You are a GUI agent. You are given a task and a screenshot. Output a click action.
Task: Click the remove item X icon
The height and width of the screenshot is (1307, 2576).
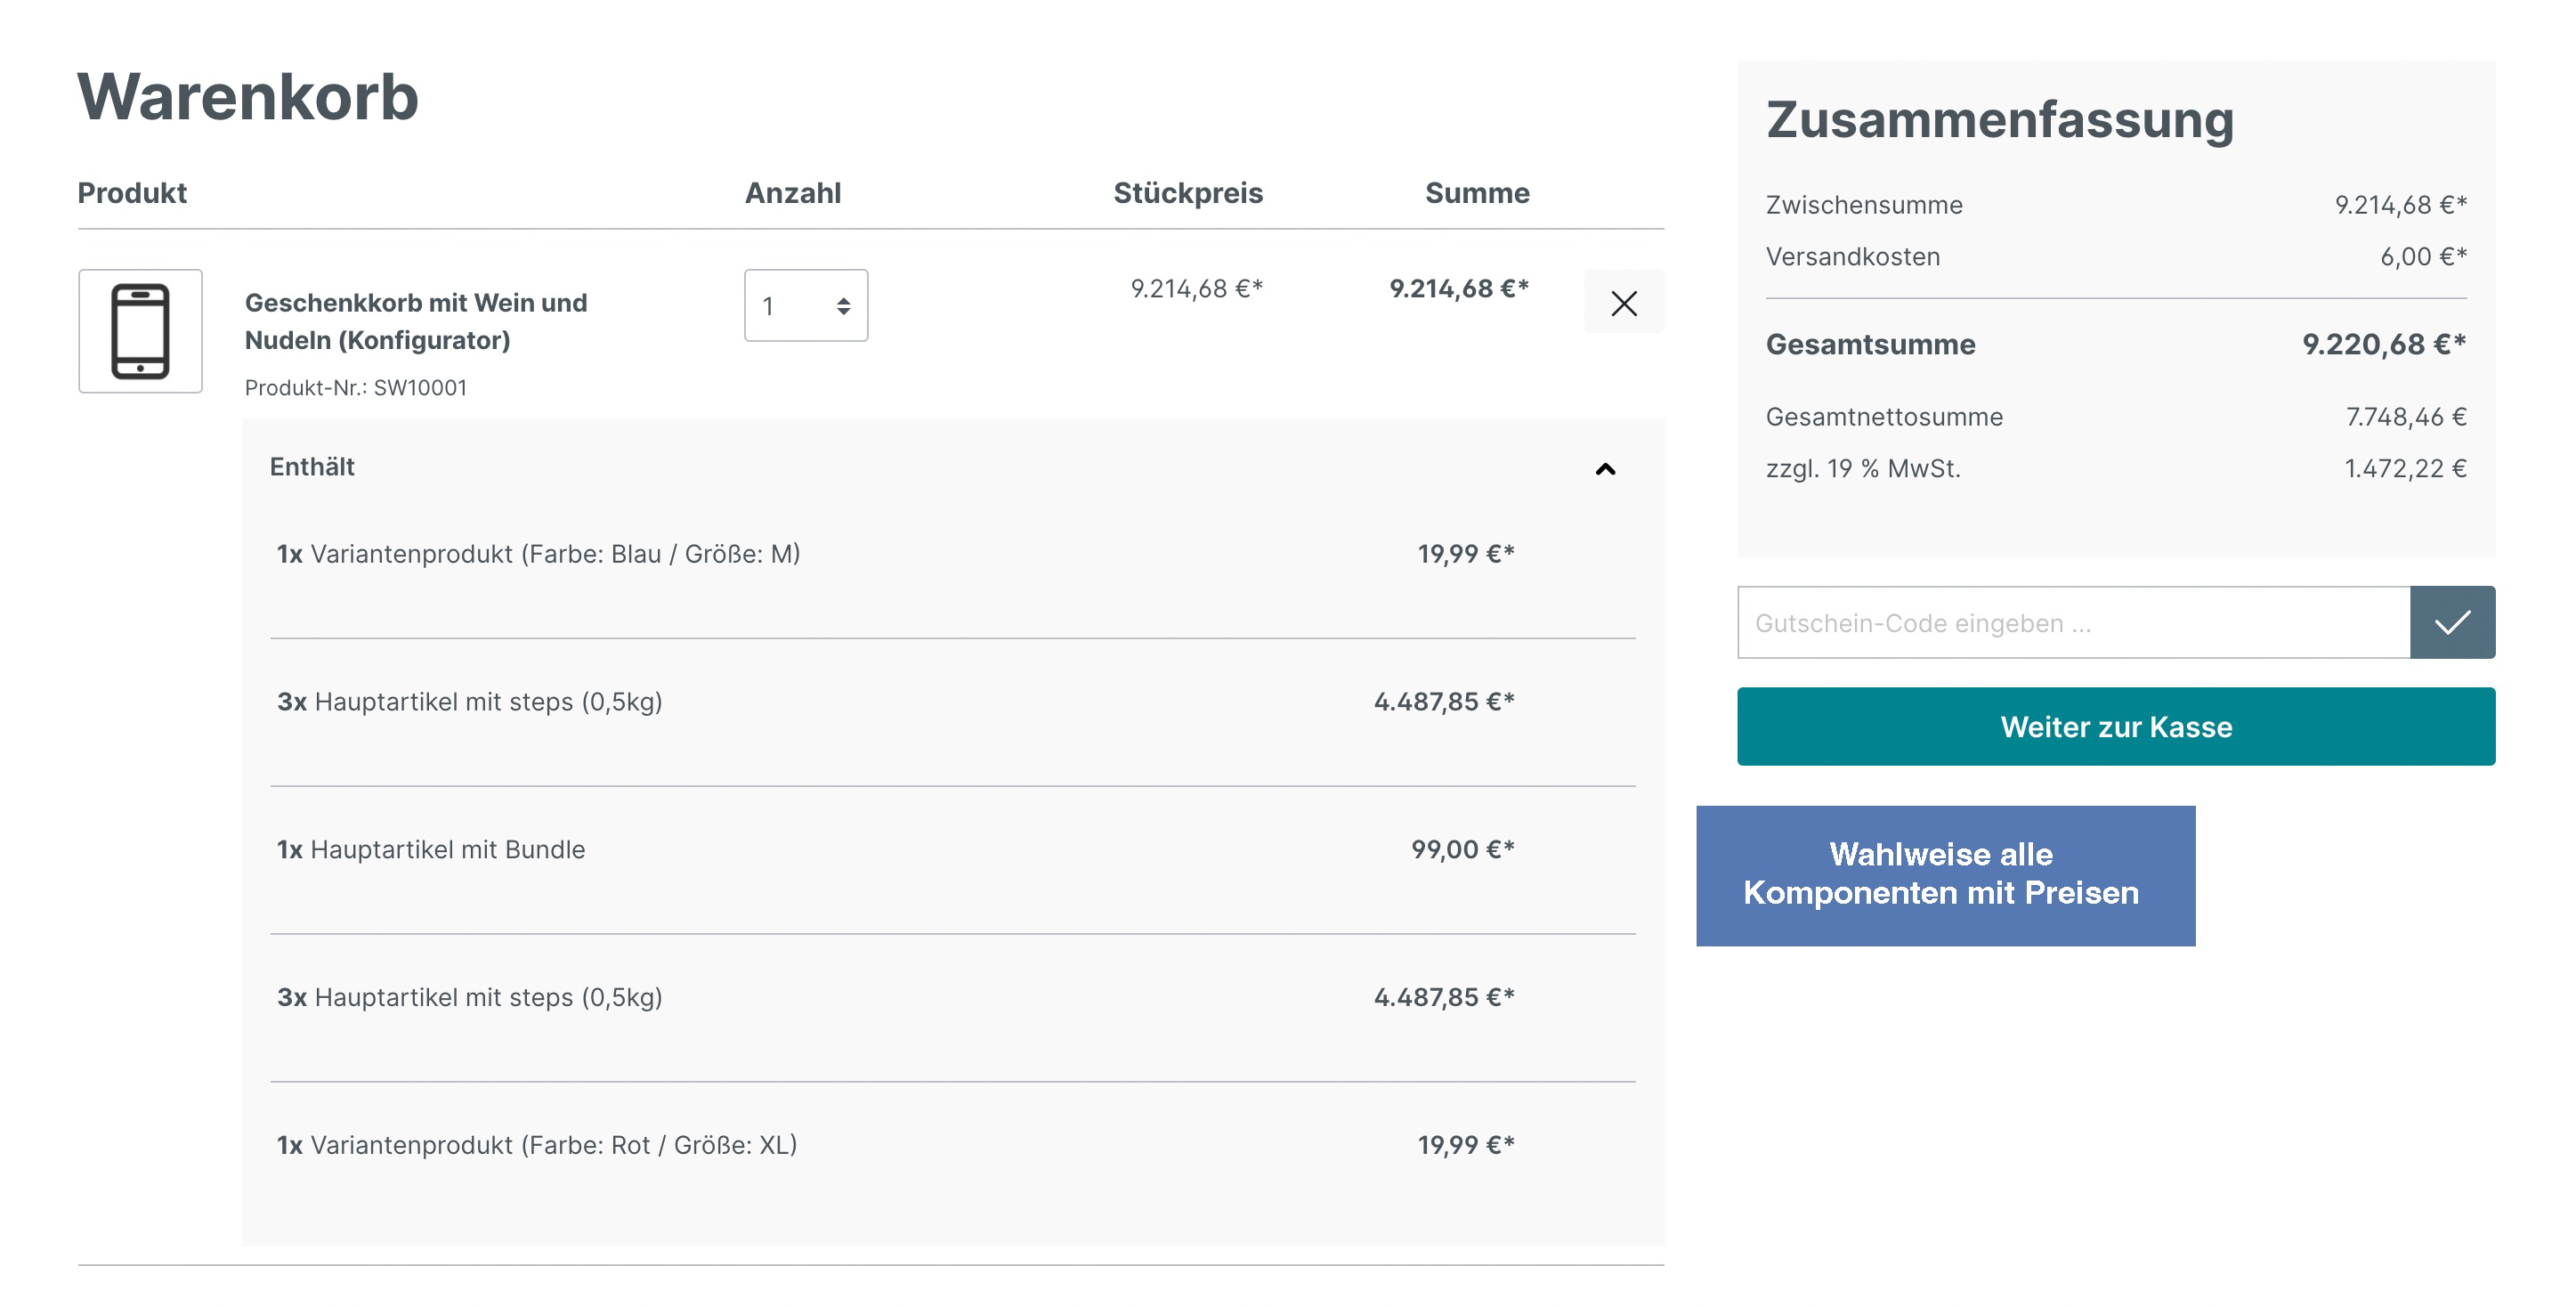[1623, 304]
